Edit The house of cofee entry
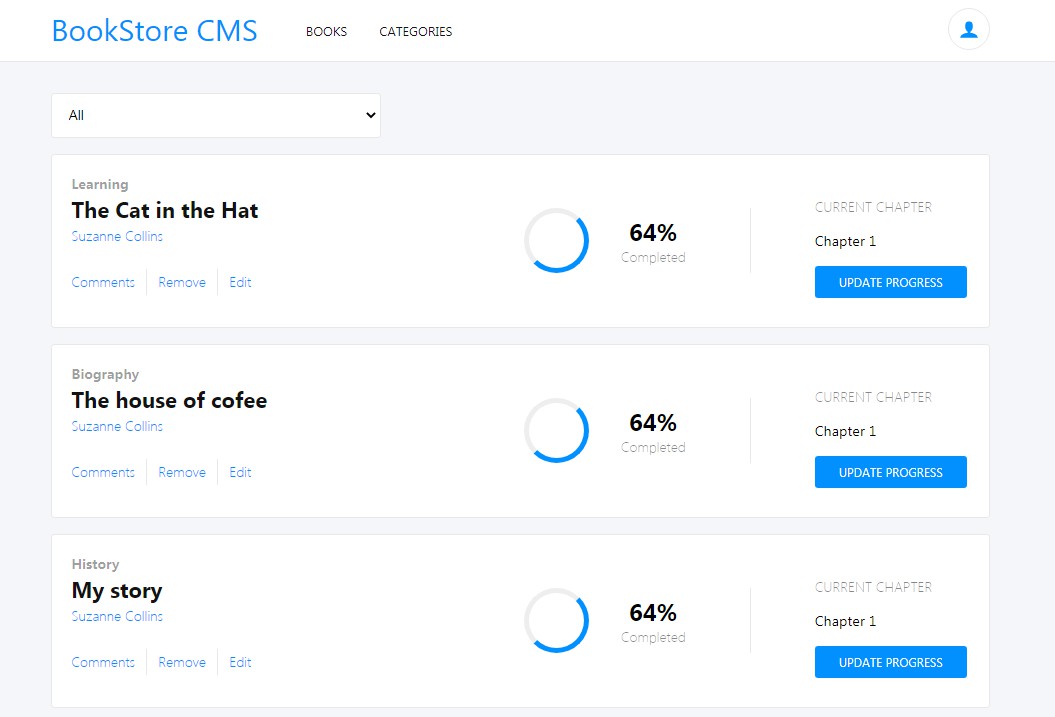1055x717 pixels. click(240, 473)
